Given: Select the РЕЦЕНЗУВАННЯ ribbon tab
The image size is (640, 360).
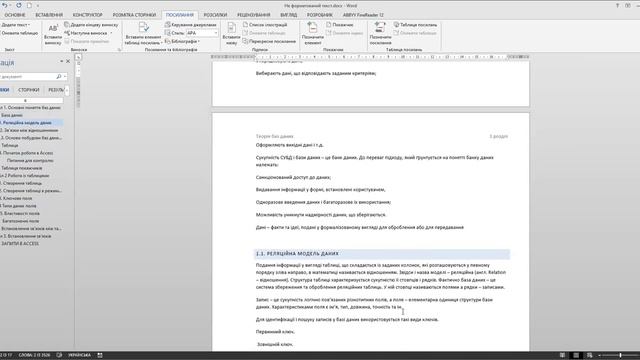Looking at the screenshot, I should (x=253, y=15).
